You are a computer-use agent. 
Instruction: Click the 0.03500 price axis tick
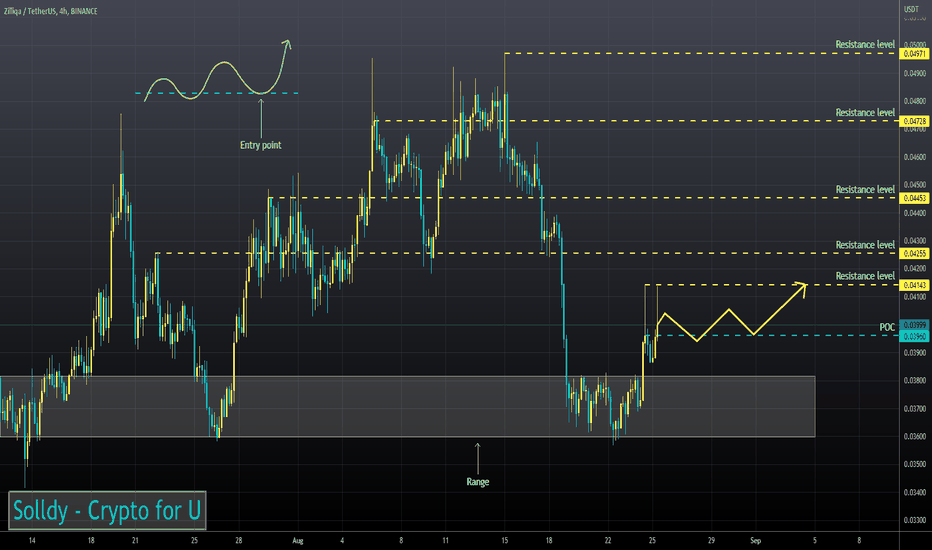[915, 464]
